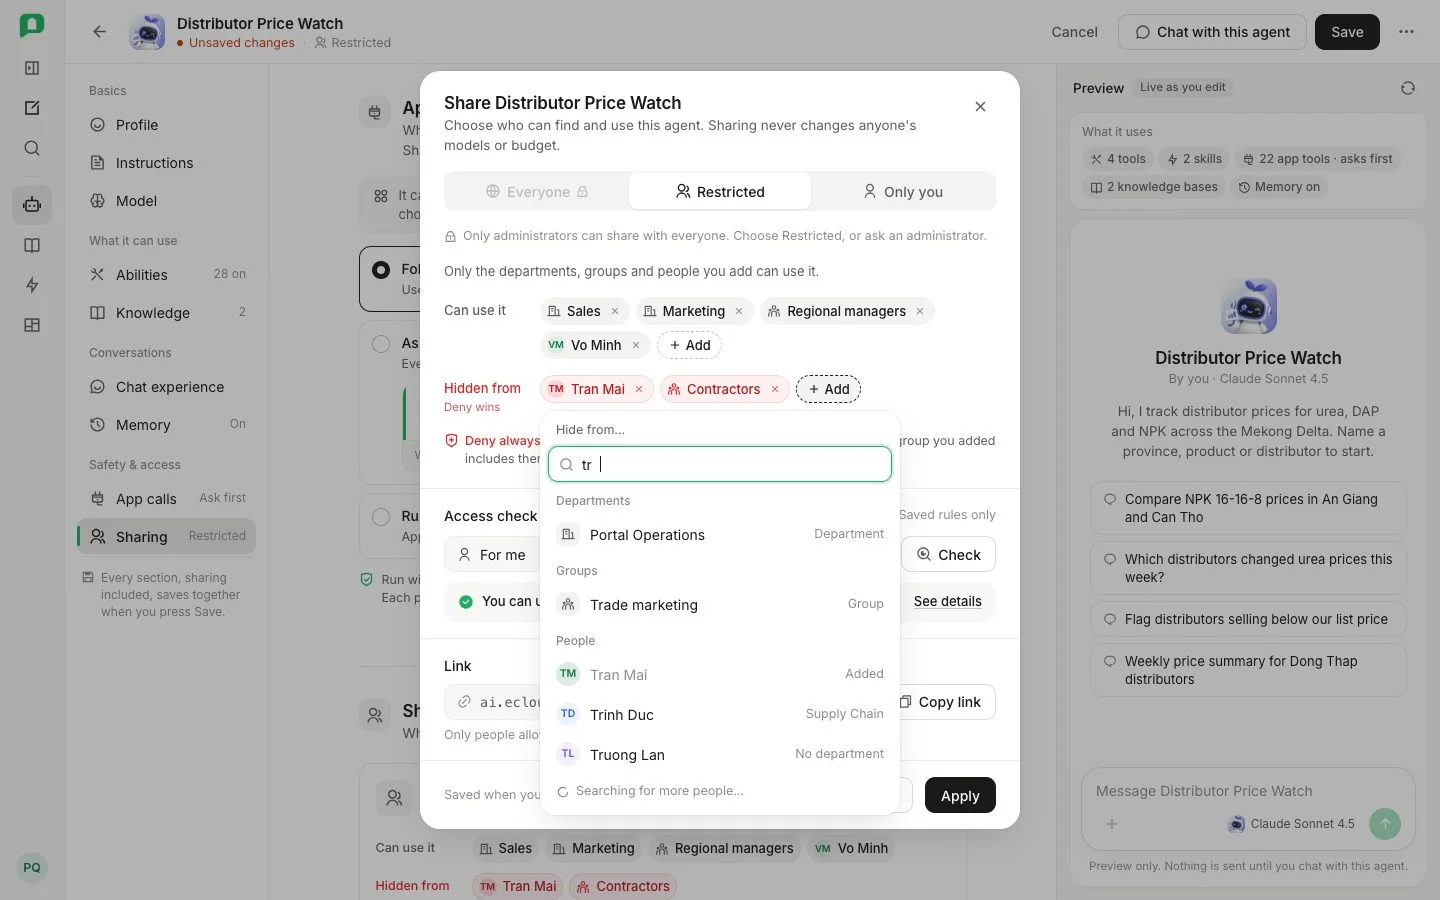
Task: Open Claude Sonnet 4.5 model selector
Action: point(1291,824)
